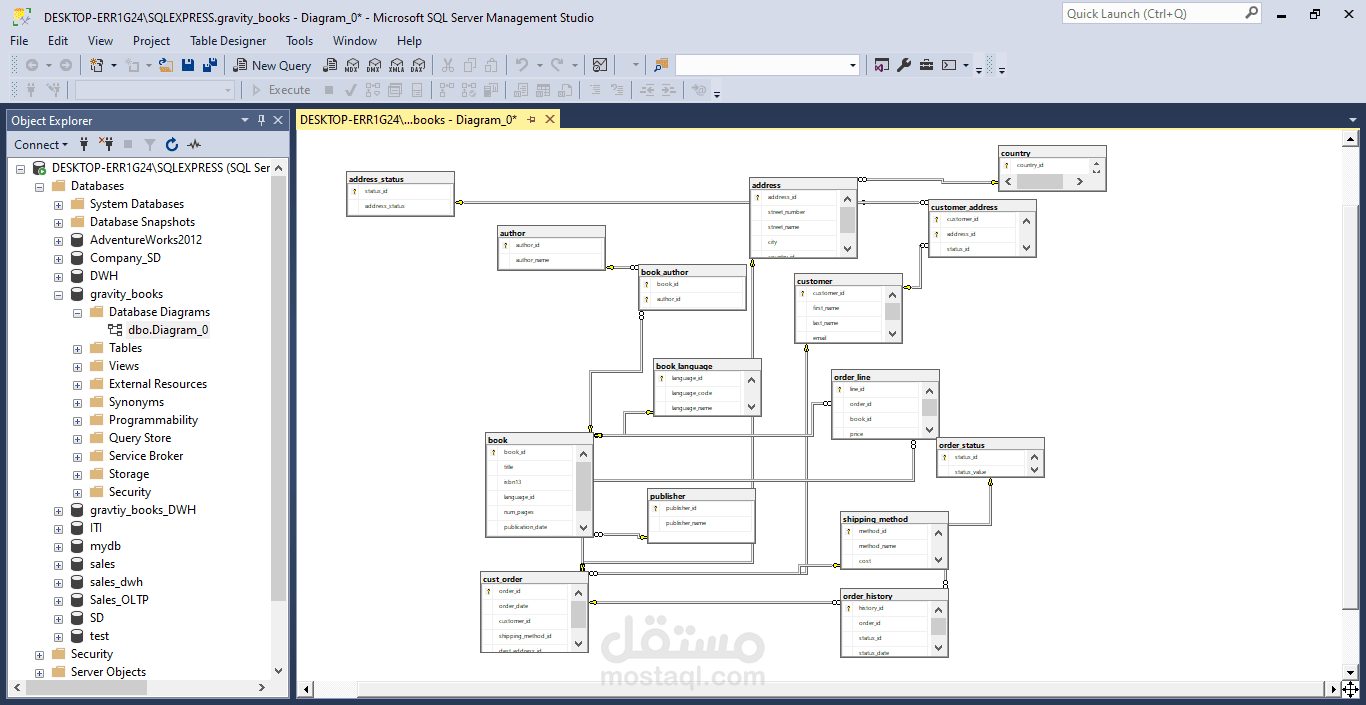Switch to the Diagram_0 document tab
The image size is (1366, 705).
(x=409, y=119)
